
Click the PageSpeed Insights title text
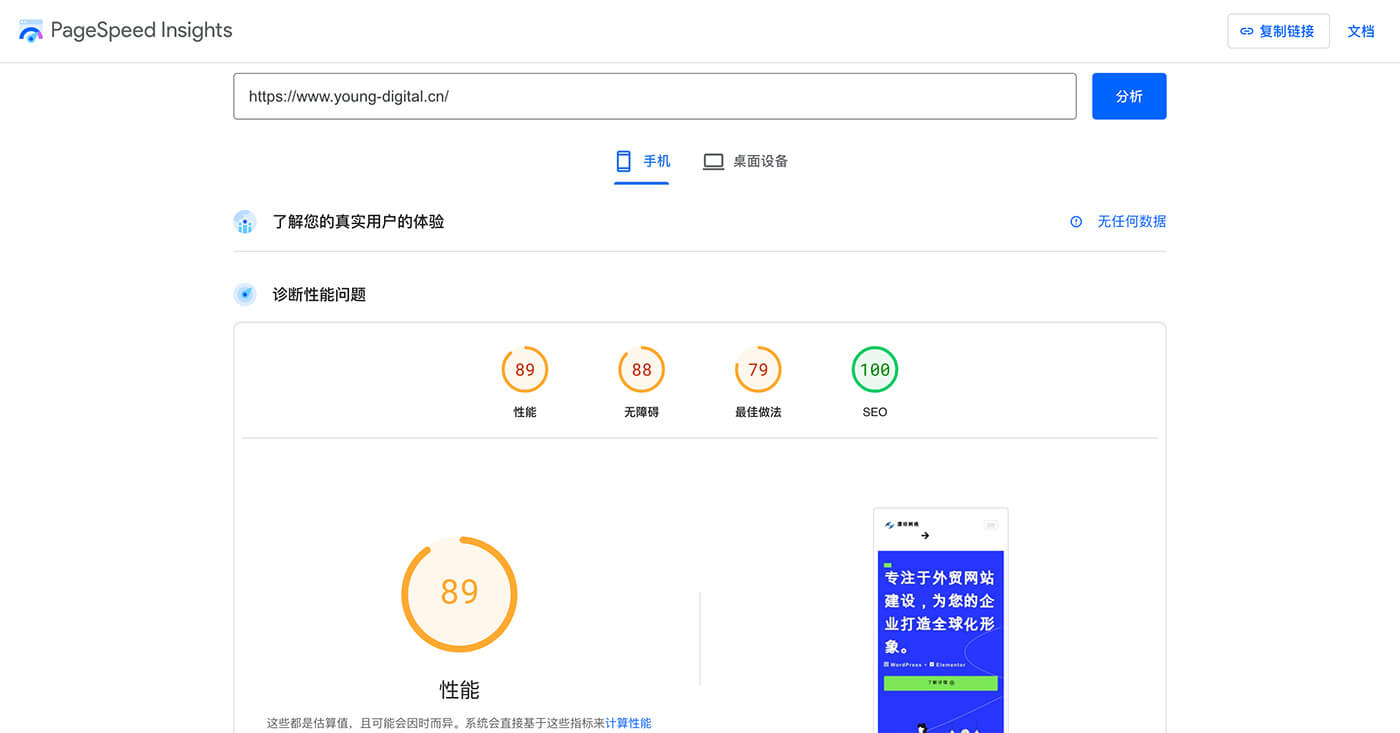click(141, 31)
